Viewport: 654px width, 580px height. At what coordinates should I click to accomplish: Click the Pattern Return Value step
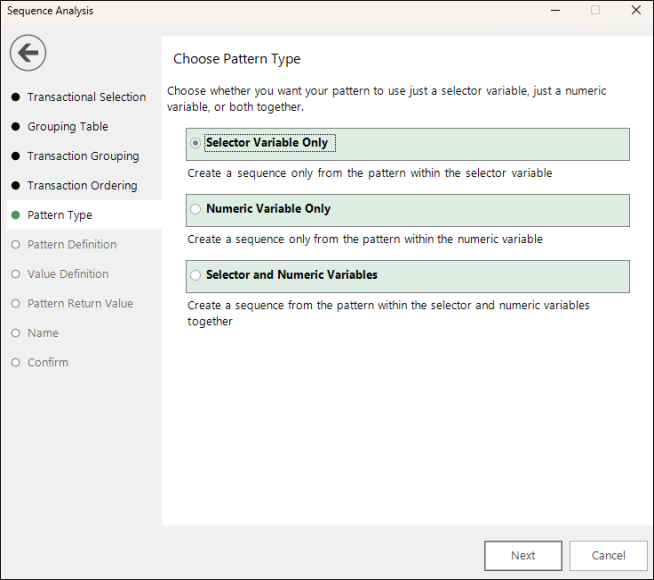pos(80,304)
